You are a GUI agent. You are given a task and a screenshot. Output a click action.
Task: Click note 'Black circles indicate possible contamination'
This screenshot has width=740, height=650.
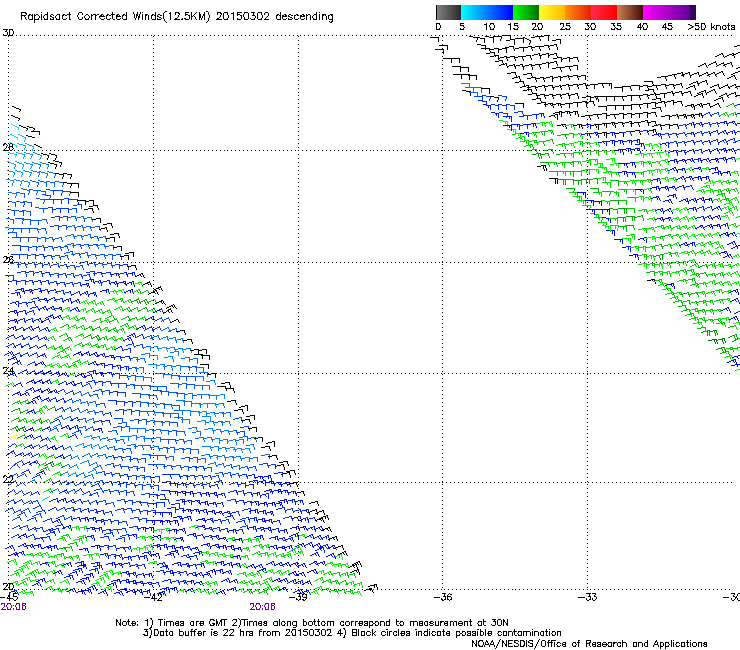(x=456, y=633)
